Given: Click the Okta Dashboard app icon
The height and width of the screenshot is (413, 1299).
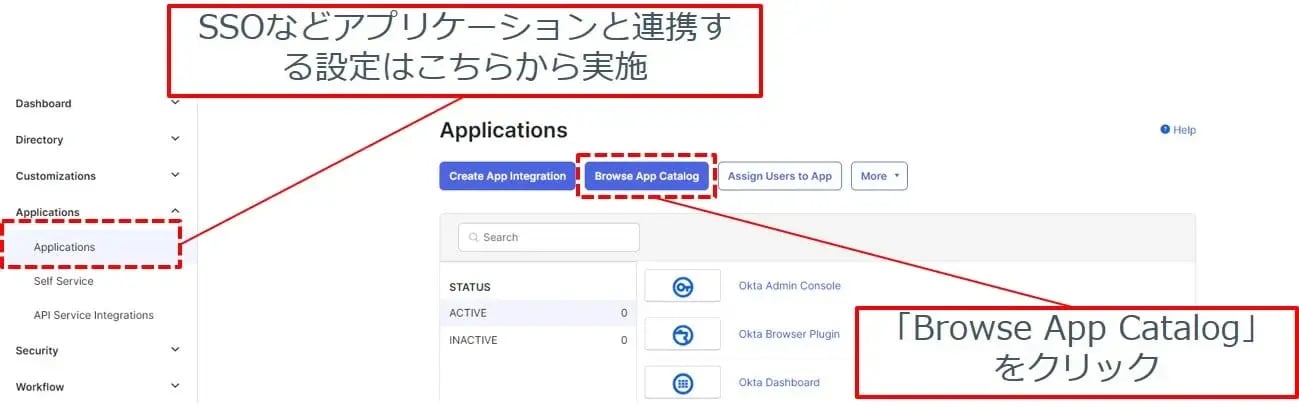Looking at the screenshot, I should point(682,382).
